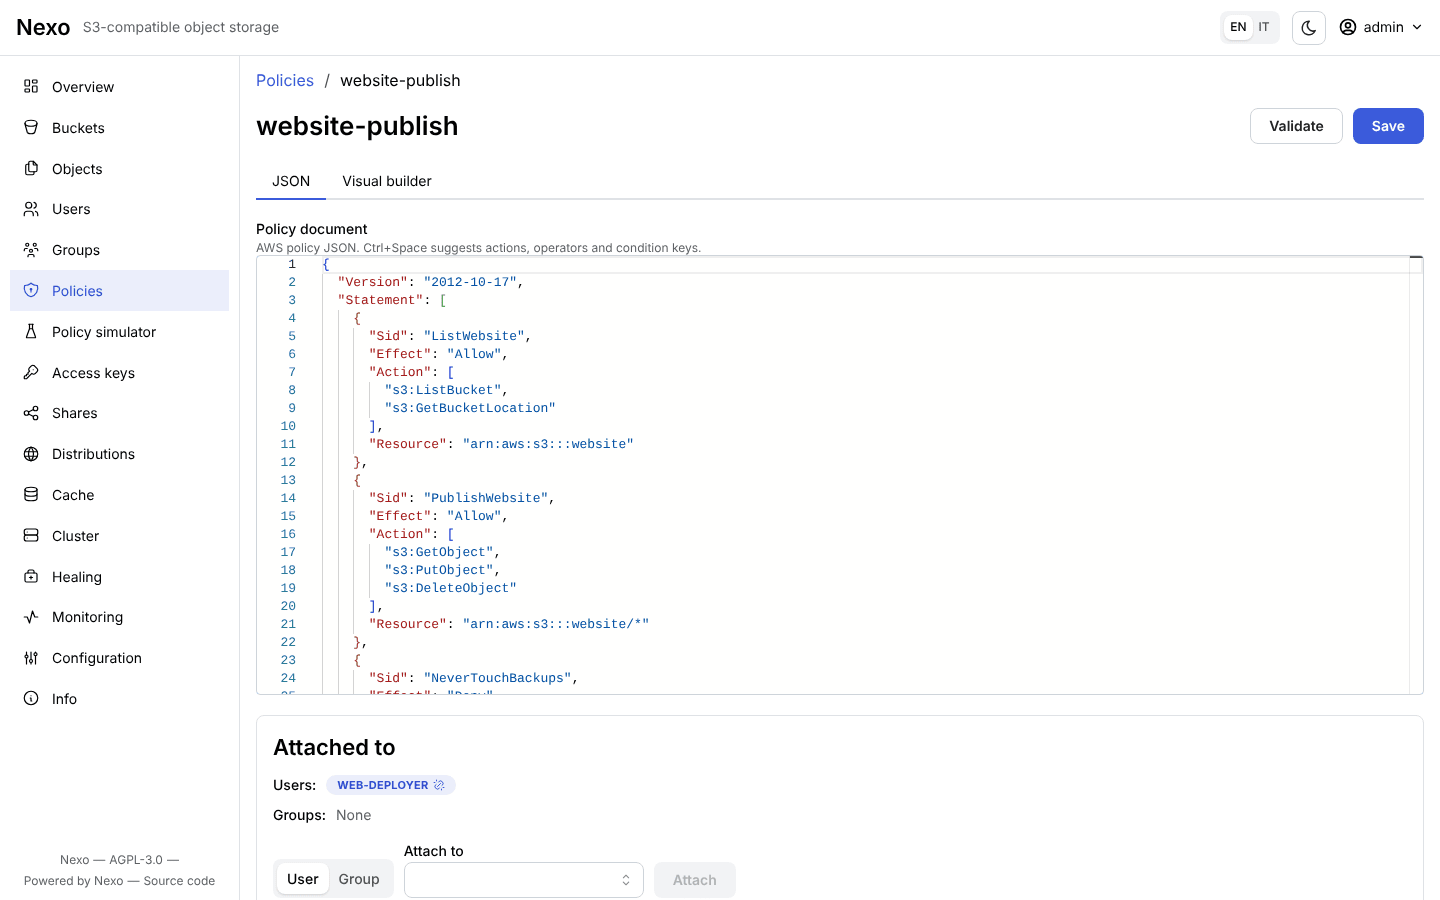Switch to the JSON tab
Viewport: 1440px width, 900px height.
(x=291, y=181)
